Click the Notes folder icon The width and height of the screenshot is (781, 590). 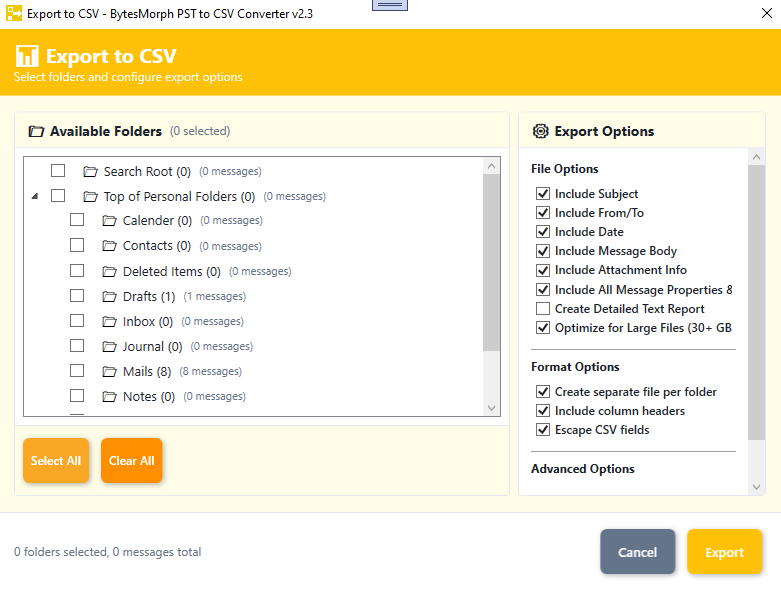click(109, 397)
